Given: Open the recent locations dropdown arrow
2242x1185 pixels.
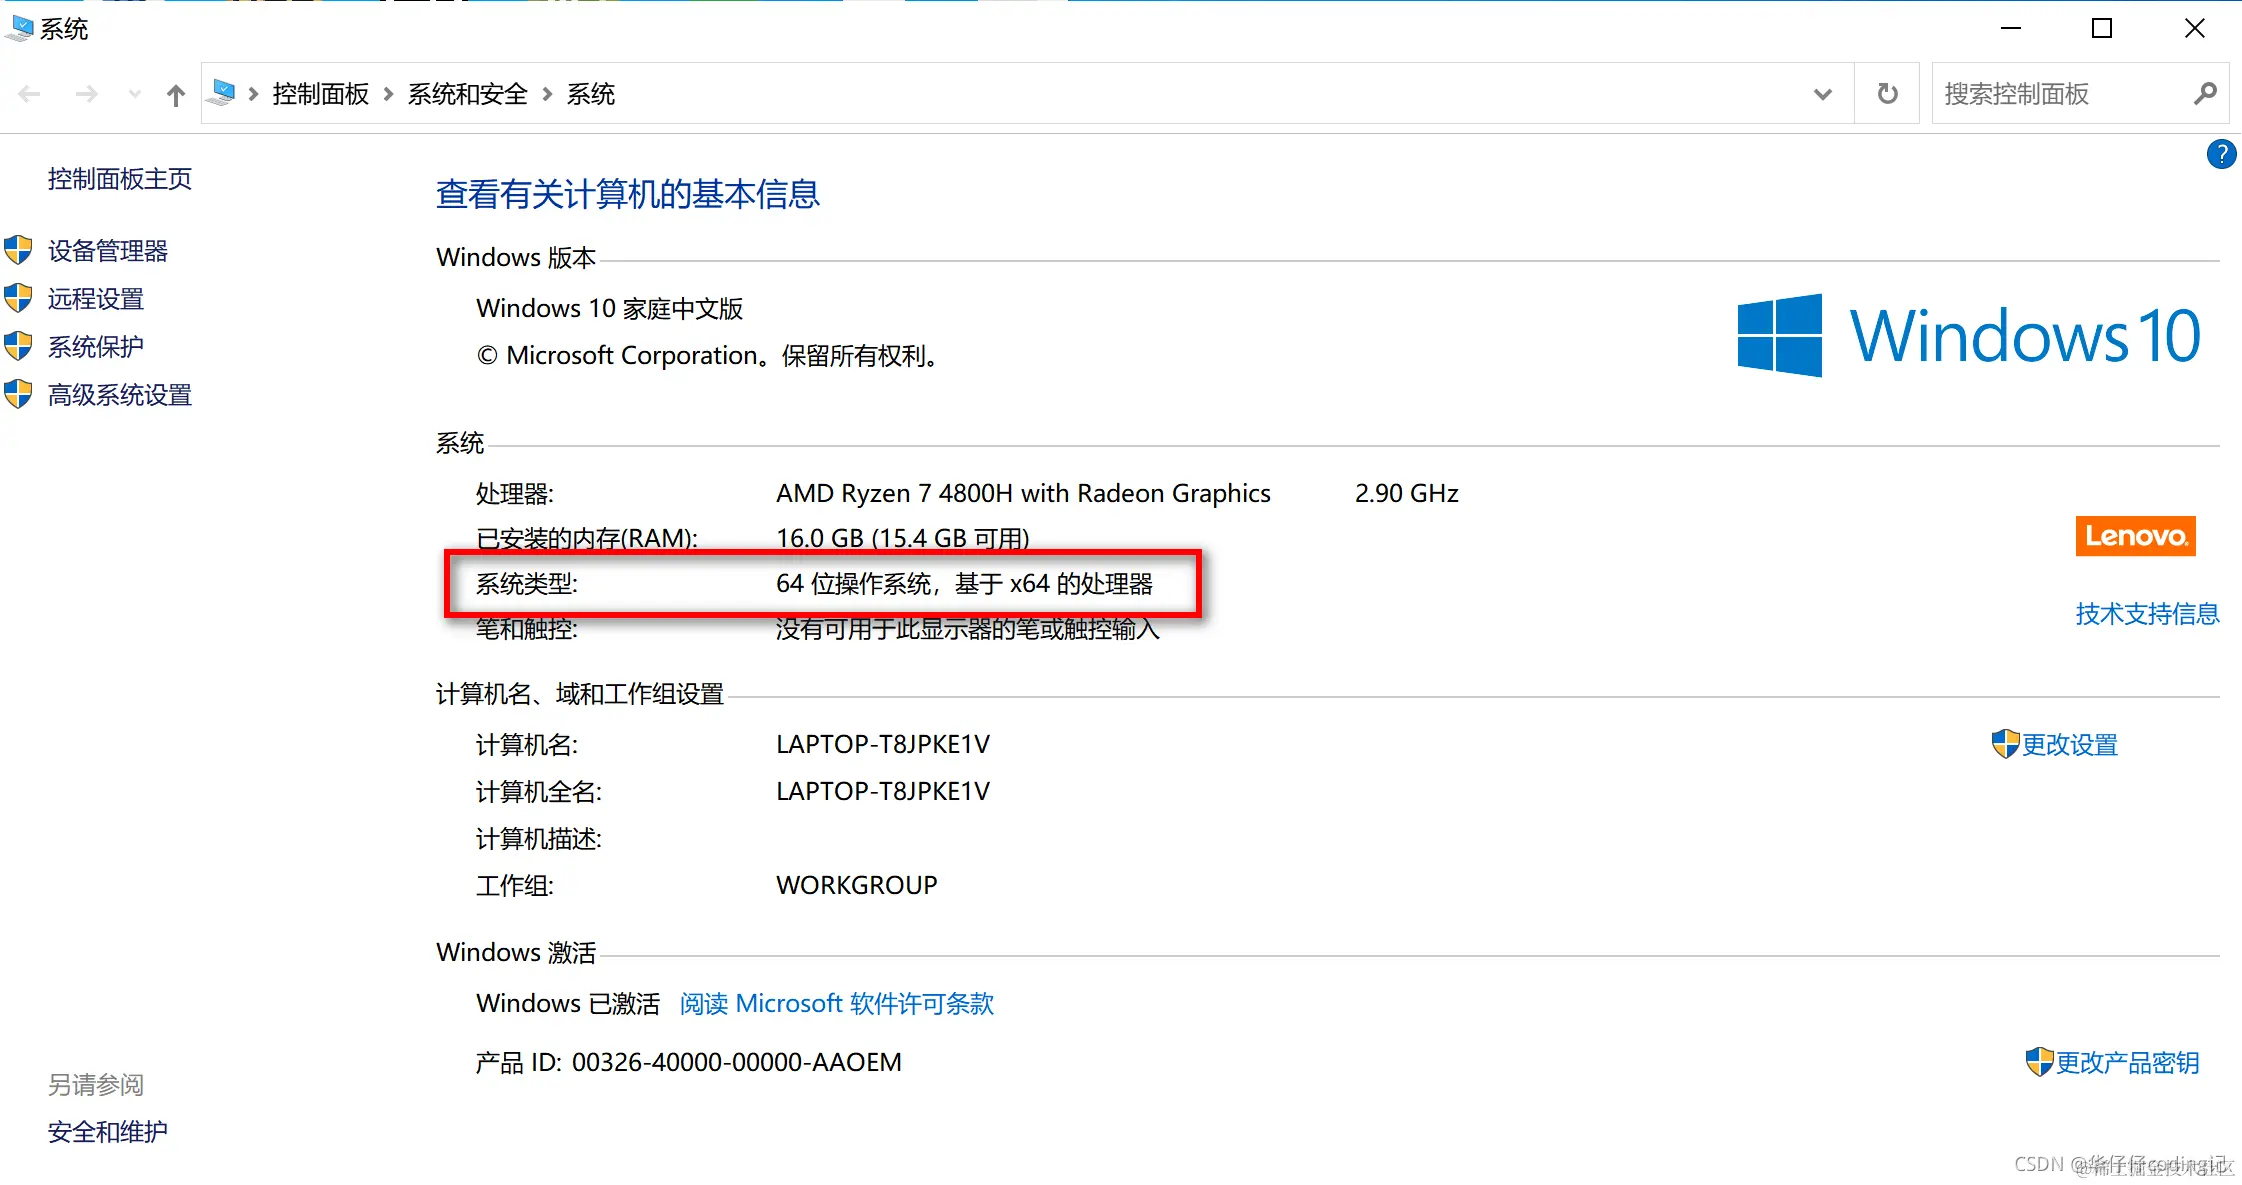Looking at the screenshot, I should (x=135, y=94).
